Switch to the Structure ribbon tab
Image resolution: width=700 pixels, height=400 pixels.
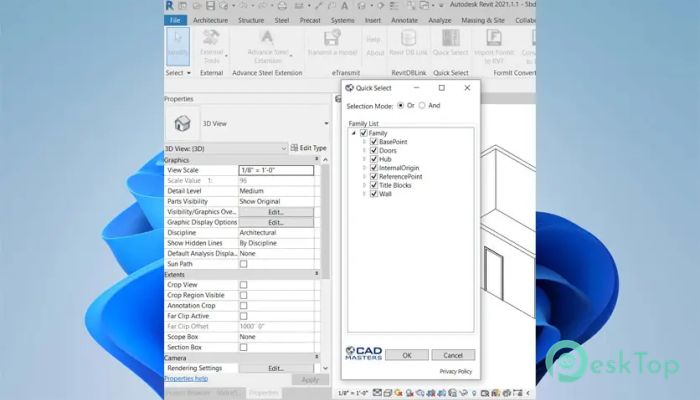pos(251,20)
